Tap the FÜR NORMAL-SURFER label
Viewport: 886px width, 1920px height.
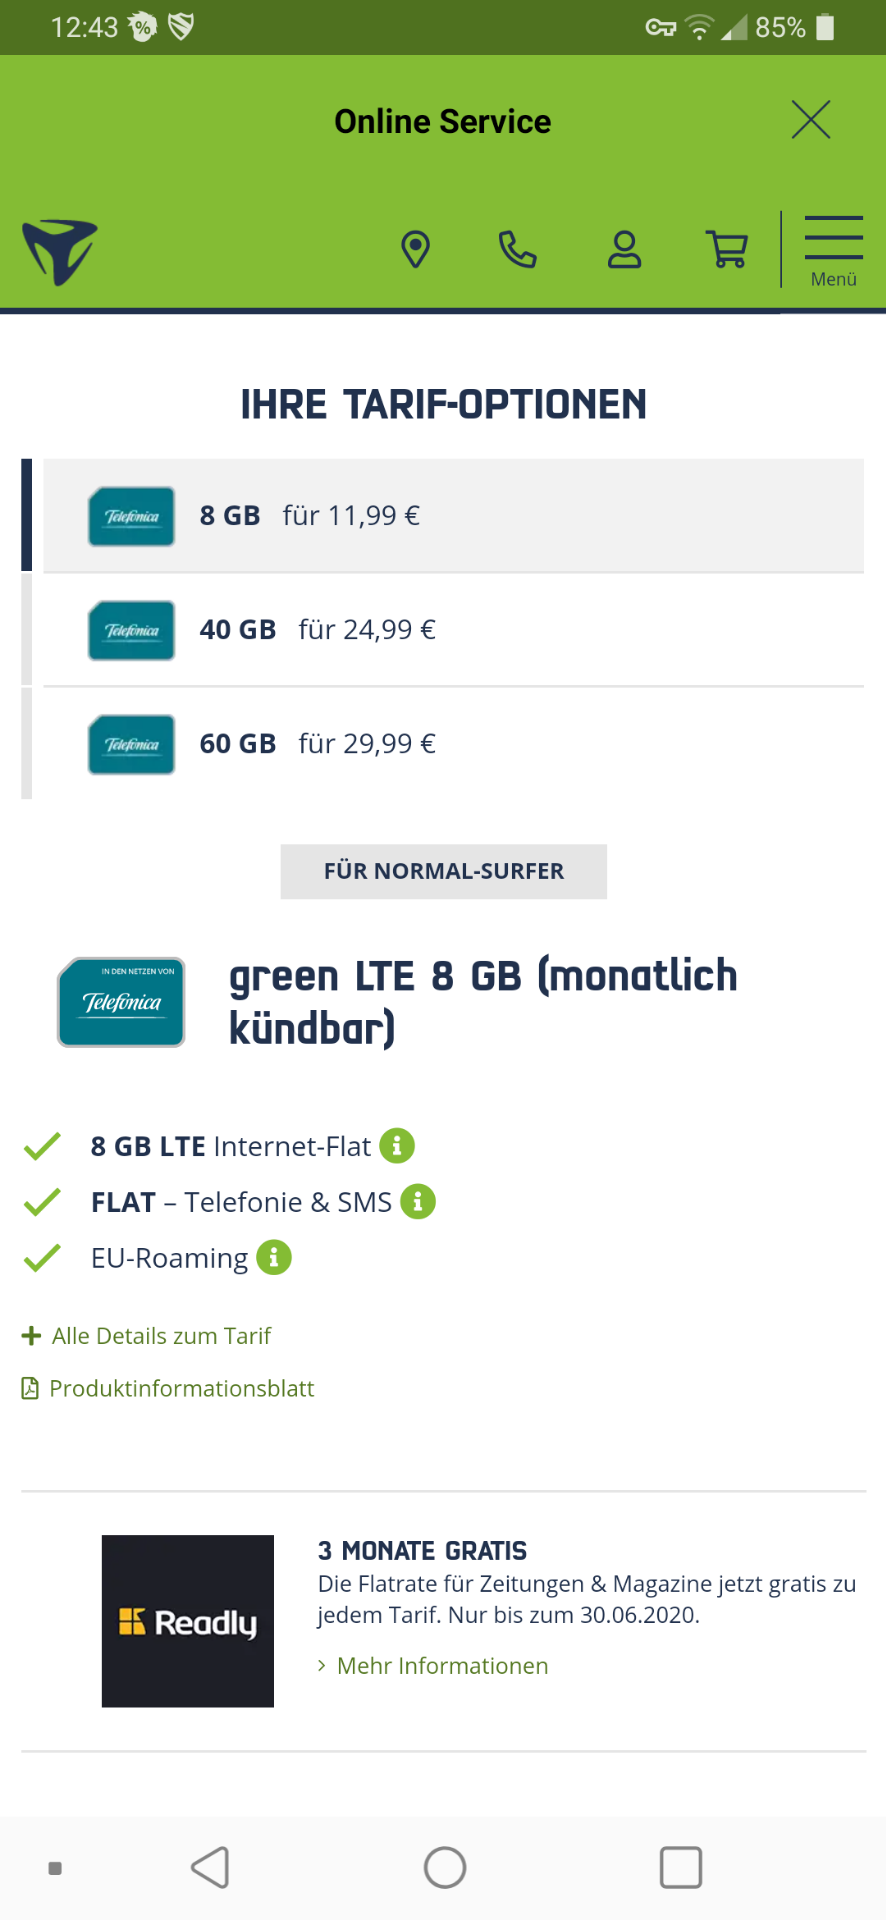pyautogui.click(x=444, y=872)
